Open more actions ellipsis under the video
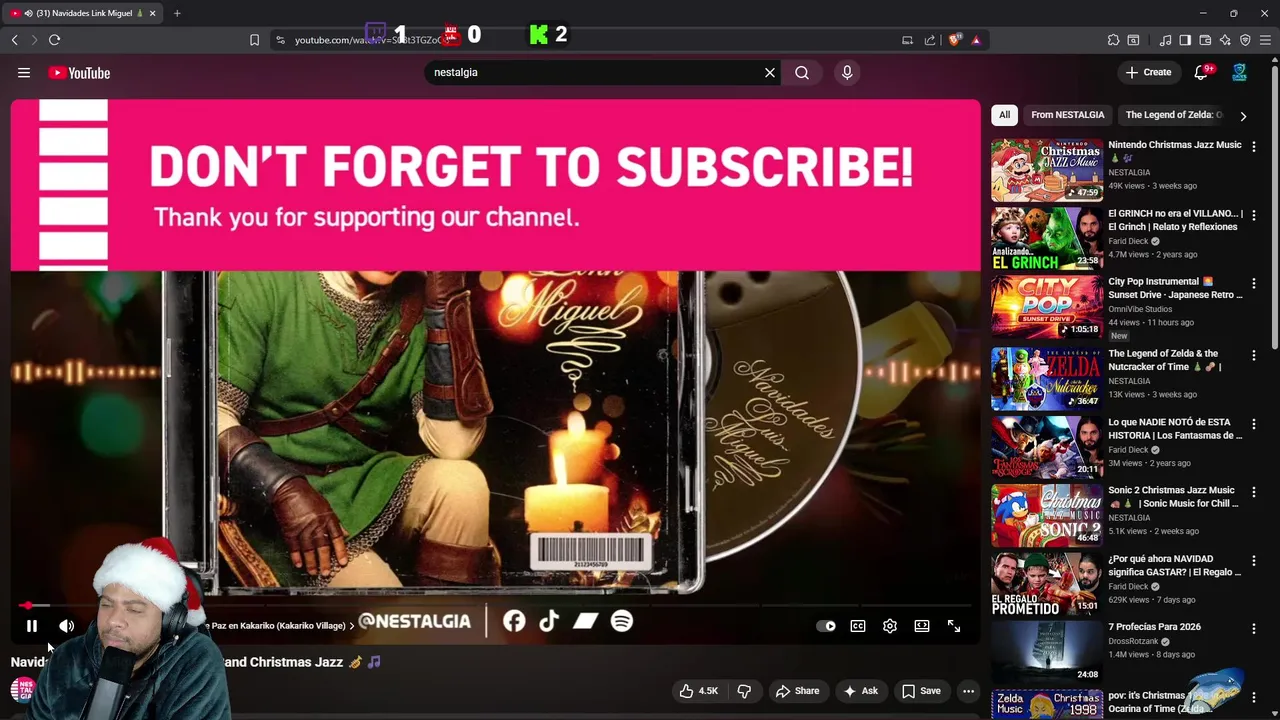The width and height of the screenshot is (1280, 720). click(x=968, y=691)
